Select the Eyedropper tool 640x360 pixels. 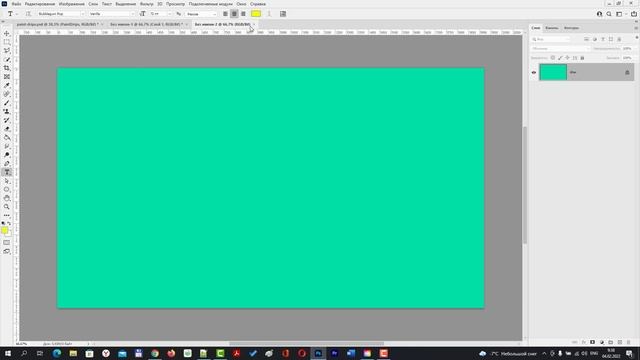coord(7,85)
